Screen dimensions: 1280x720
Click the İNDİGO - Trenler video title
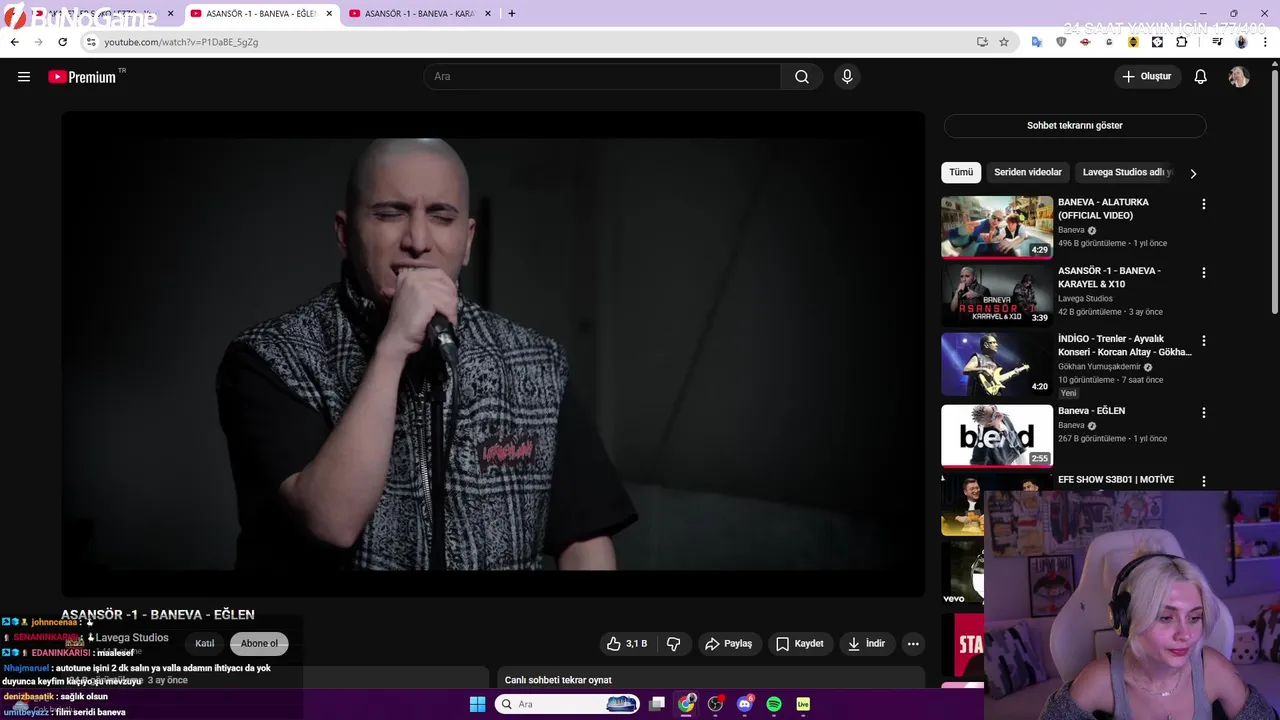click(x=1125, y=346)
